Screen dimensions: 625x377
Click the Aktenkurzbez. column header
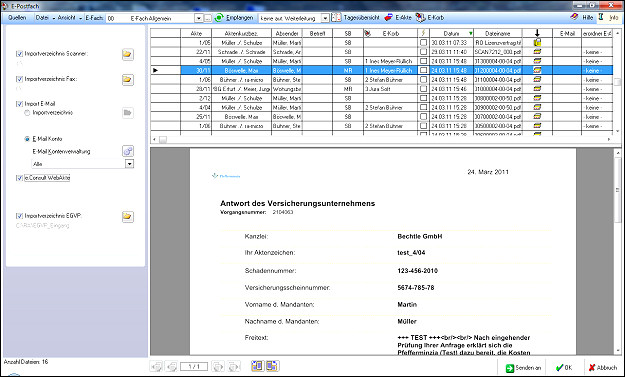[x=242, y=33]
